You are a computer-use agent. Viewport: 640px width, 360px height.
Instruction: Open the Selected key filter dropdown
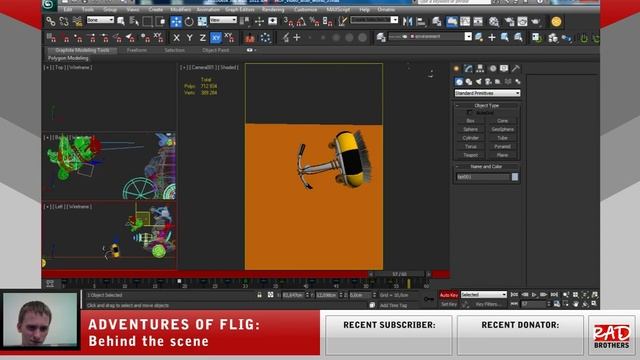483,294
